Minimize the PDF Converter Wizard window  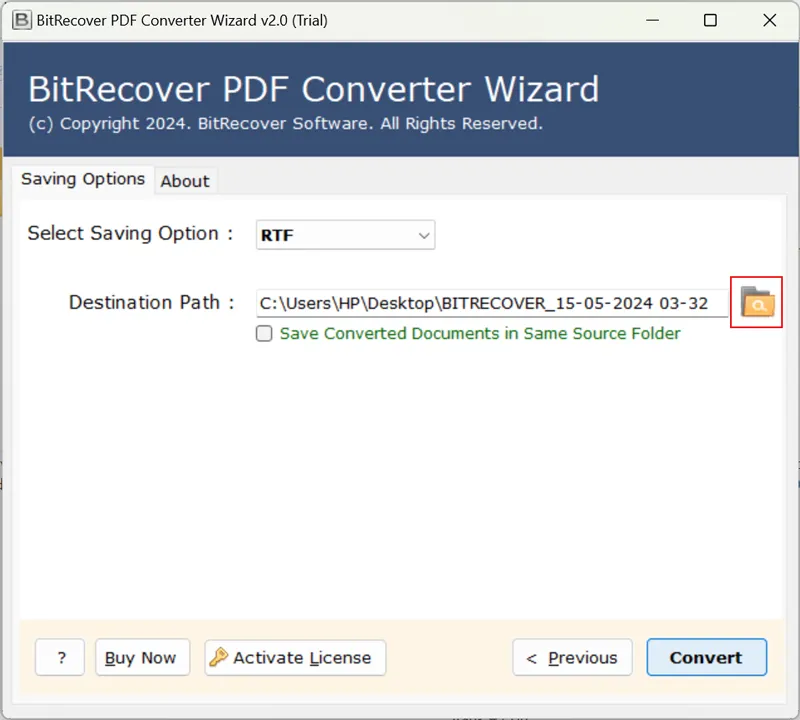coord(652,20)
